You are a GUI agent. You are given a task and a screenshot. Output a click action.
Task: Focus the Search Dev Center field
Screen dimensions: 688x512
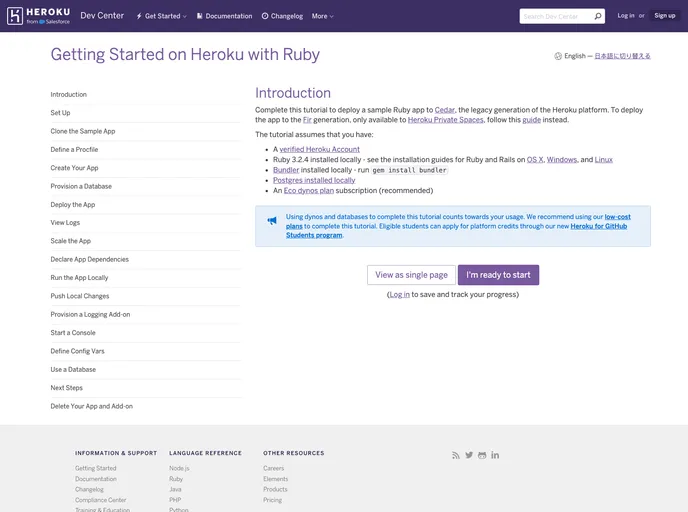point(555,16)
